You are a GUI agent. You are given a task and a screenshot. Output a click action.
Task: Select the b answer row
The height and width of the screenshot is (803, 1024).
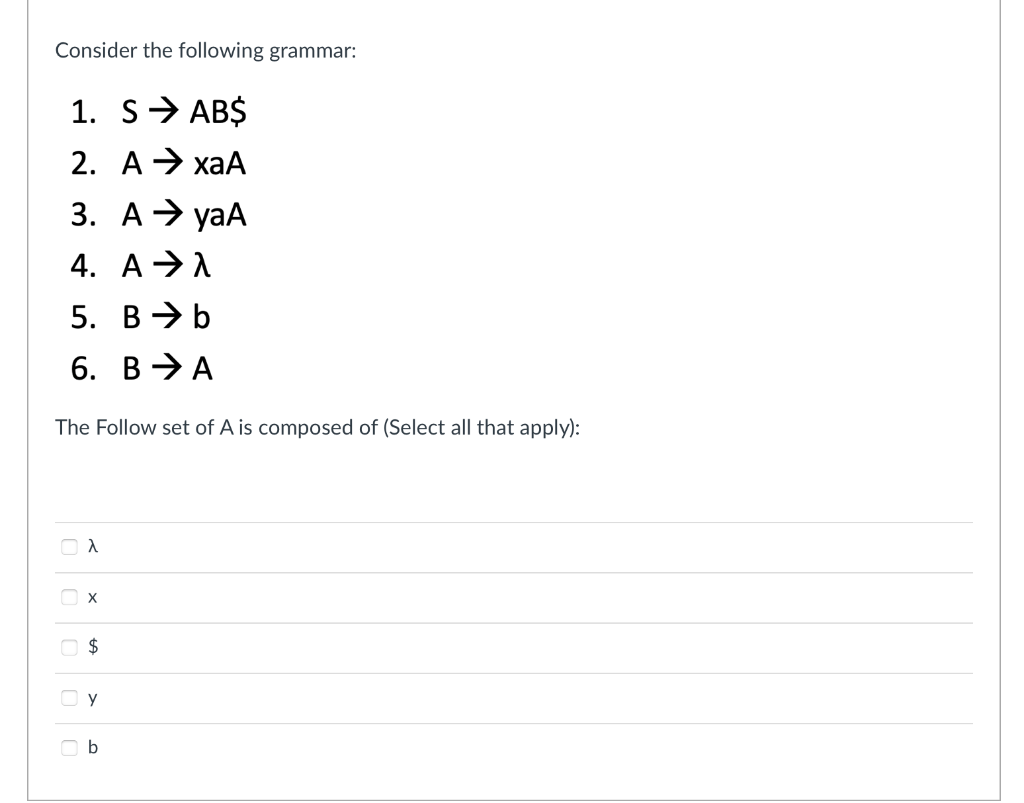pos(500,747)
